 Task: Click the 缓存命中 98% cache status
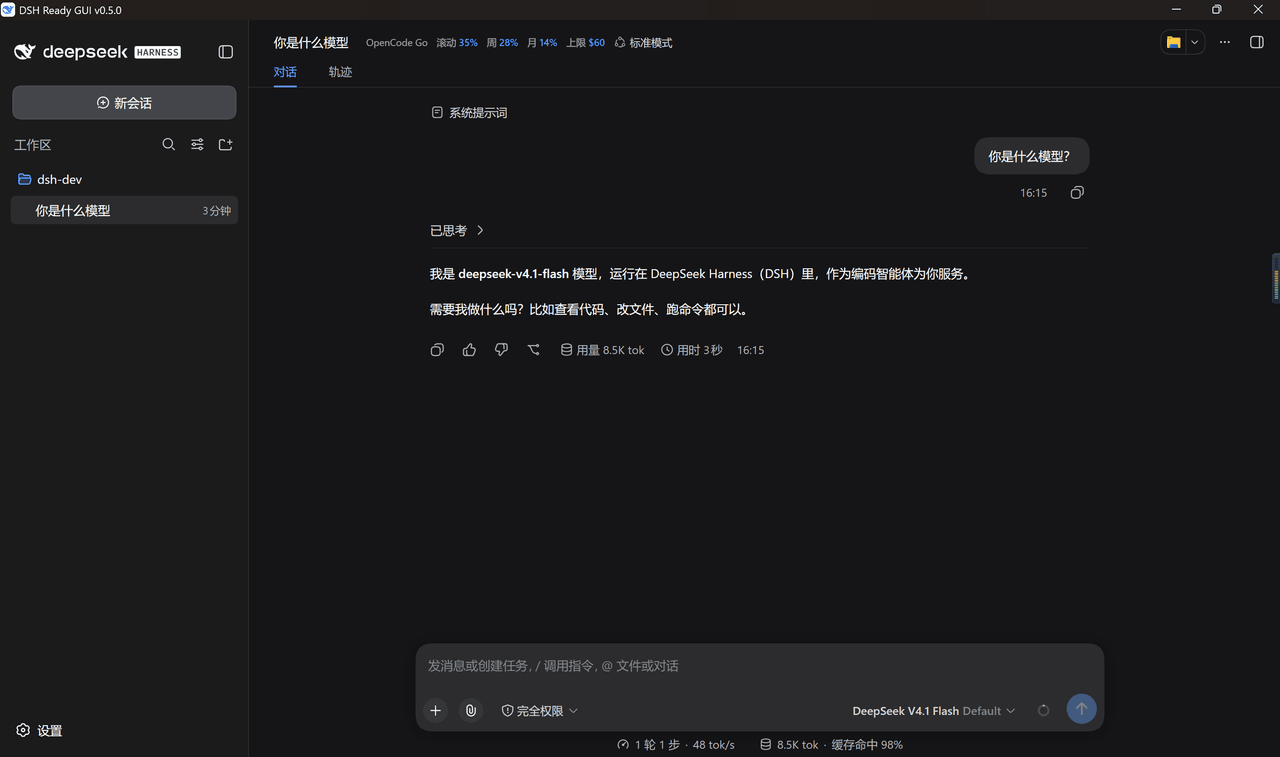tap(867, 745)
